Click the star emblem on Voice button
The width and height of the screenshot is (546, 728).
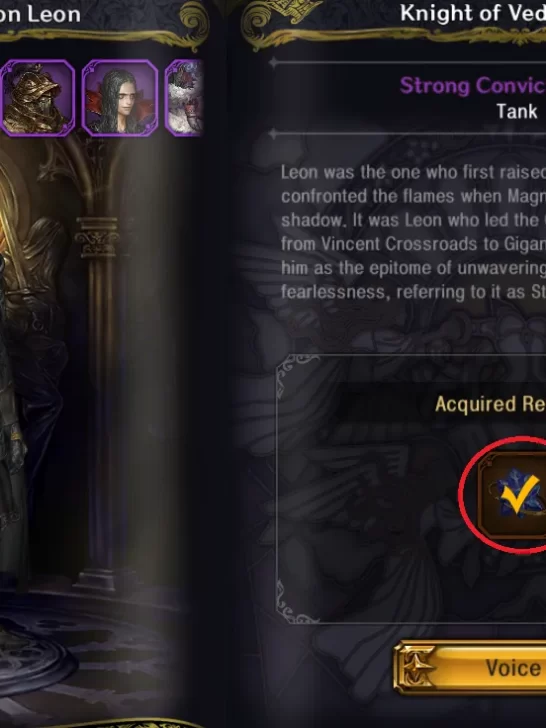tap(415, 668)
